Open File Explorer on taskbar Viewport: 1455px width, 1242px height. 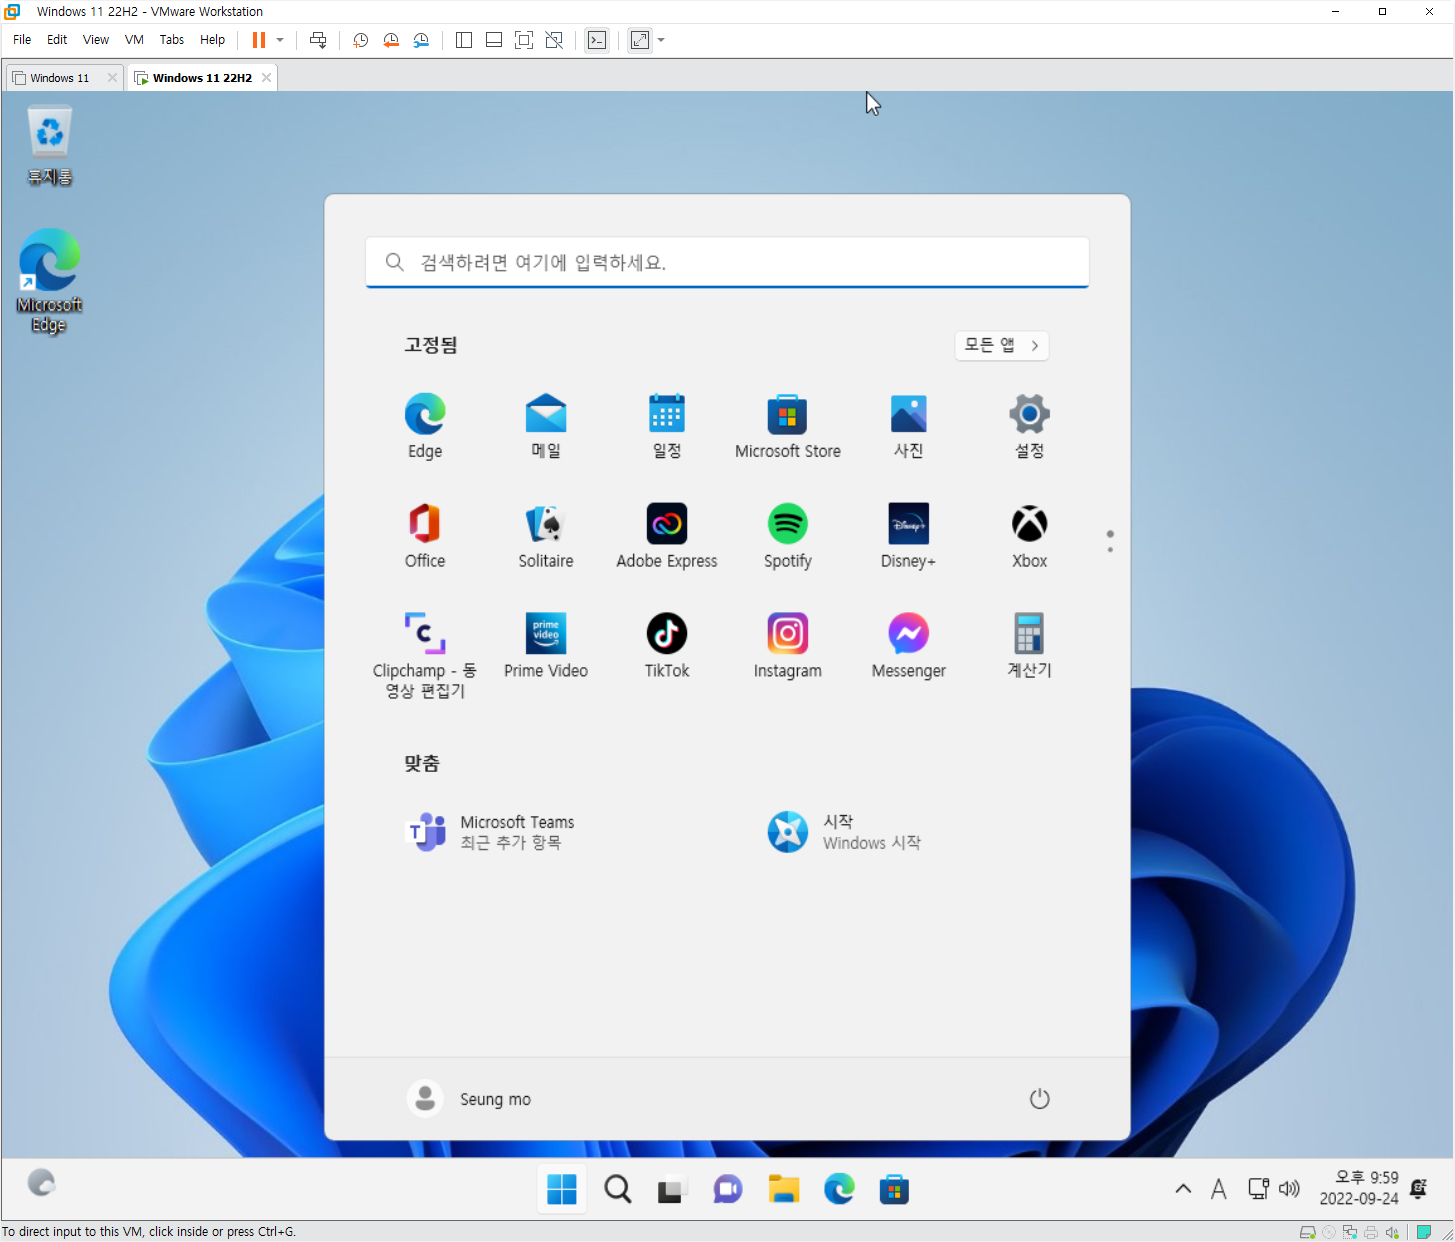click(x=784, y=1189)
